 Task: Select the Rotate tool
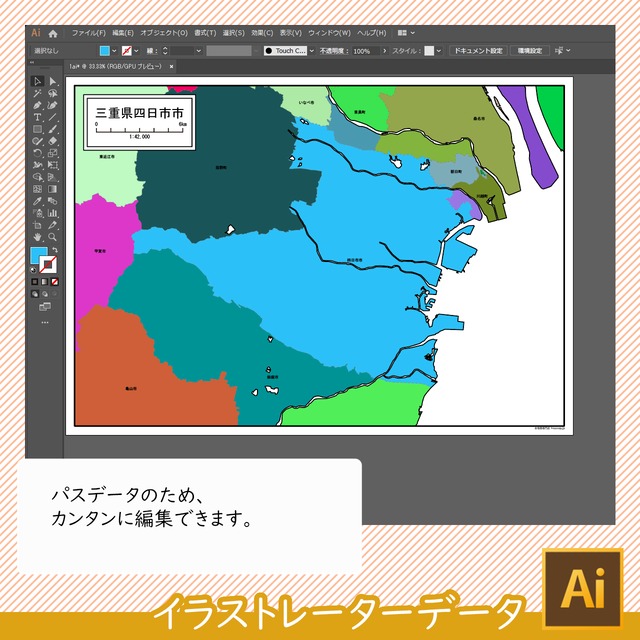tap(37, 153)
